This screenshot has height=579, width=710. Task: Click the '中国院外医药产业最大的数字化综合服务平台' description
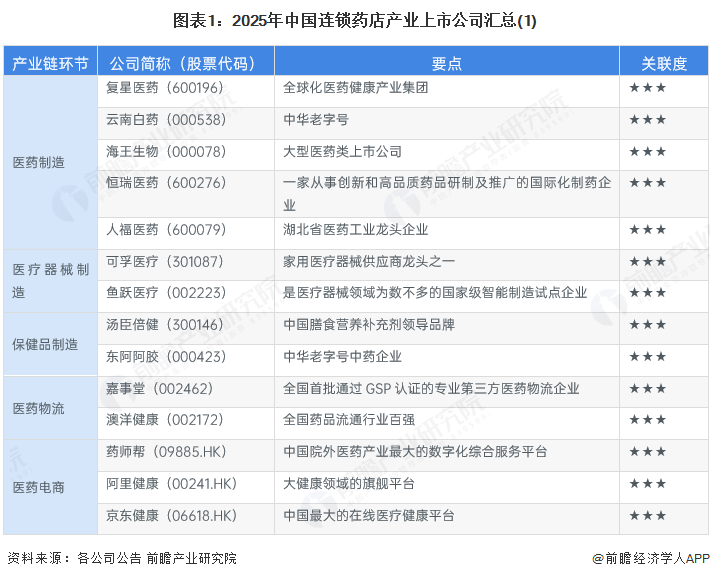pos(415,452)
